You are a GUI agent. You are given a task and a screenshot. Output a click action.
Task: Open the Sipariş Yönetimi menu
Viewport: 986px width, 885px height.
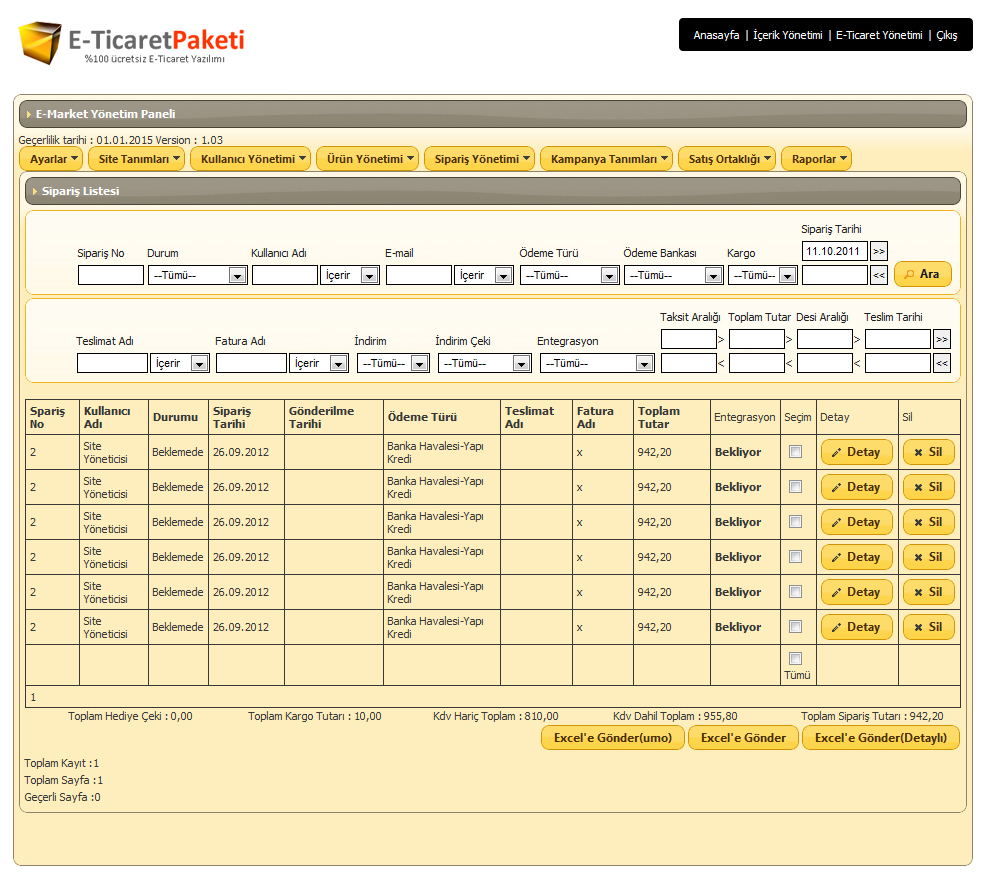coord(479,159)
